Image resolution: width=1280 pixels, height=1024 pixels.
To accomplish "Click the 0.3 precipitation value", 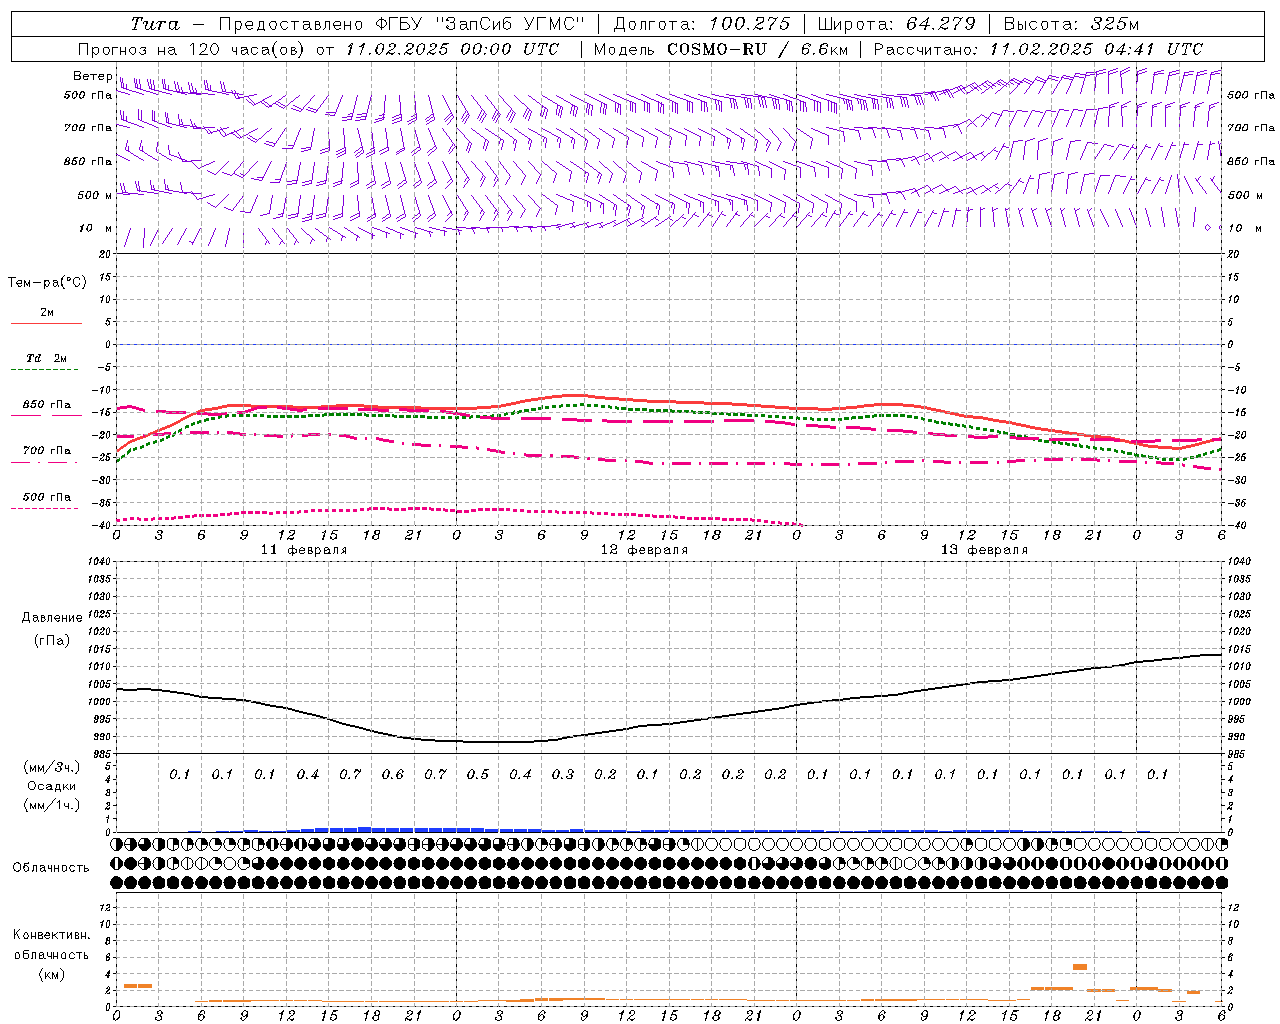I will point(563,774).
